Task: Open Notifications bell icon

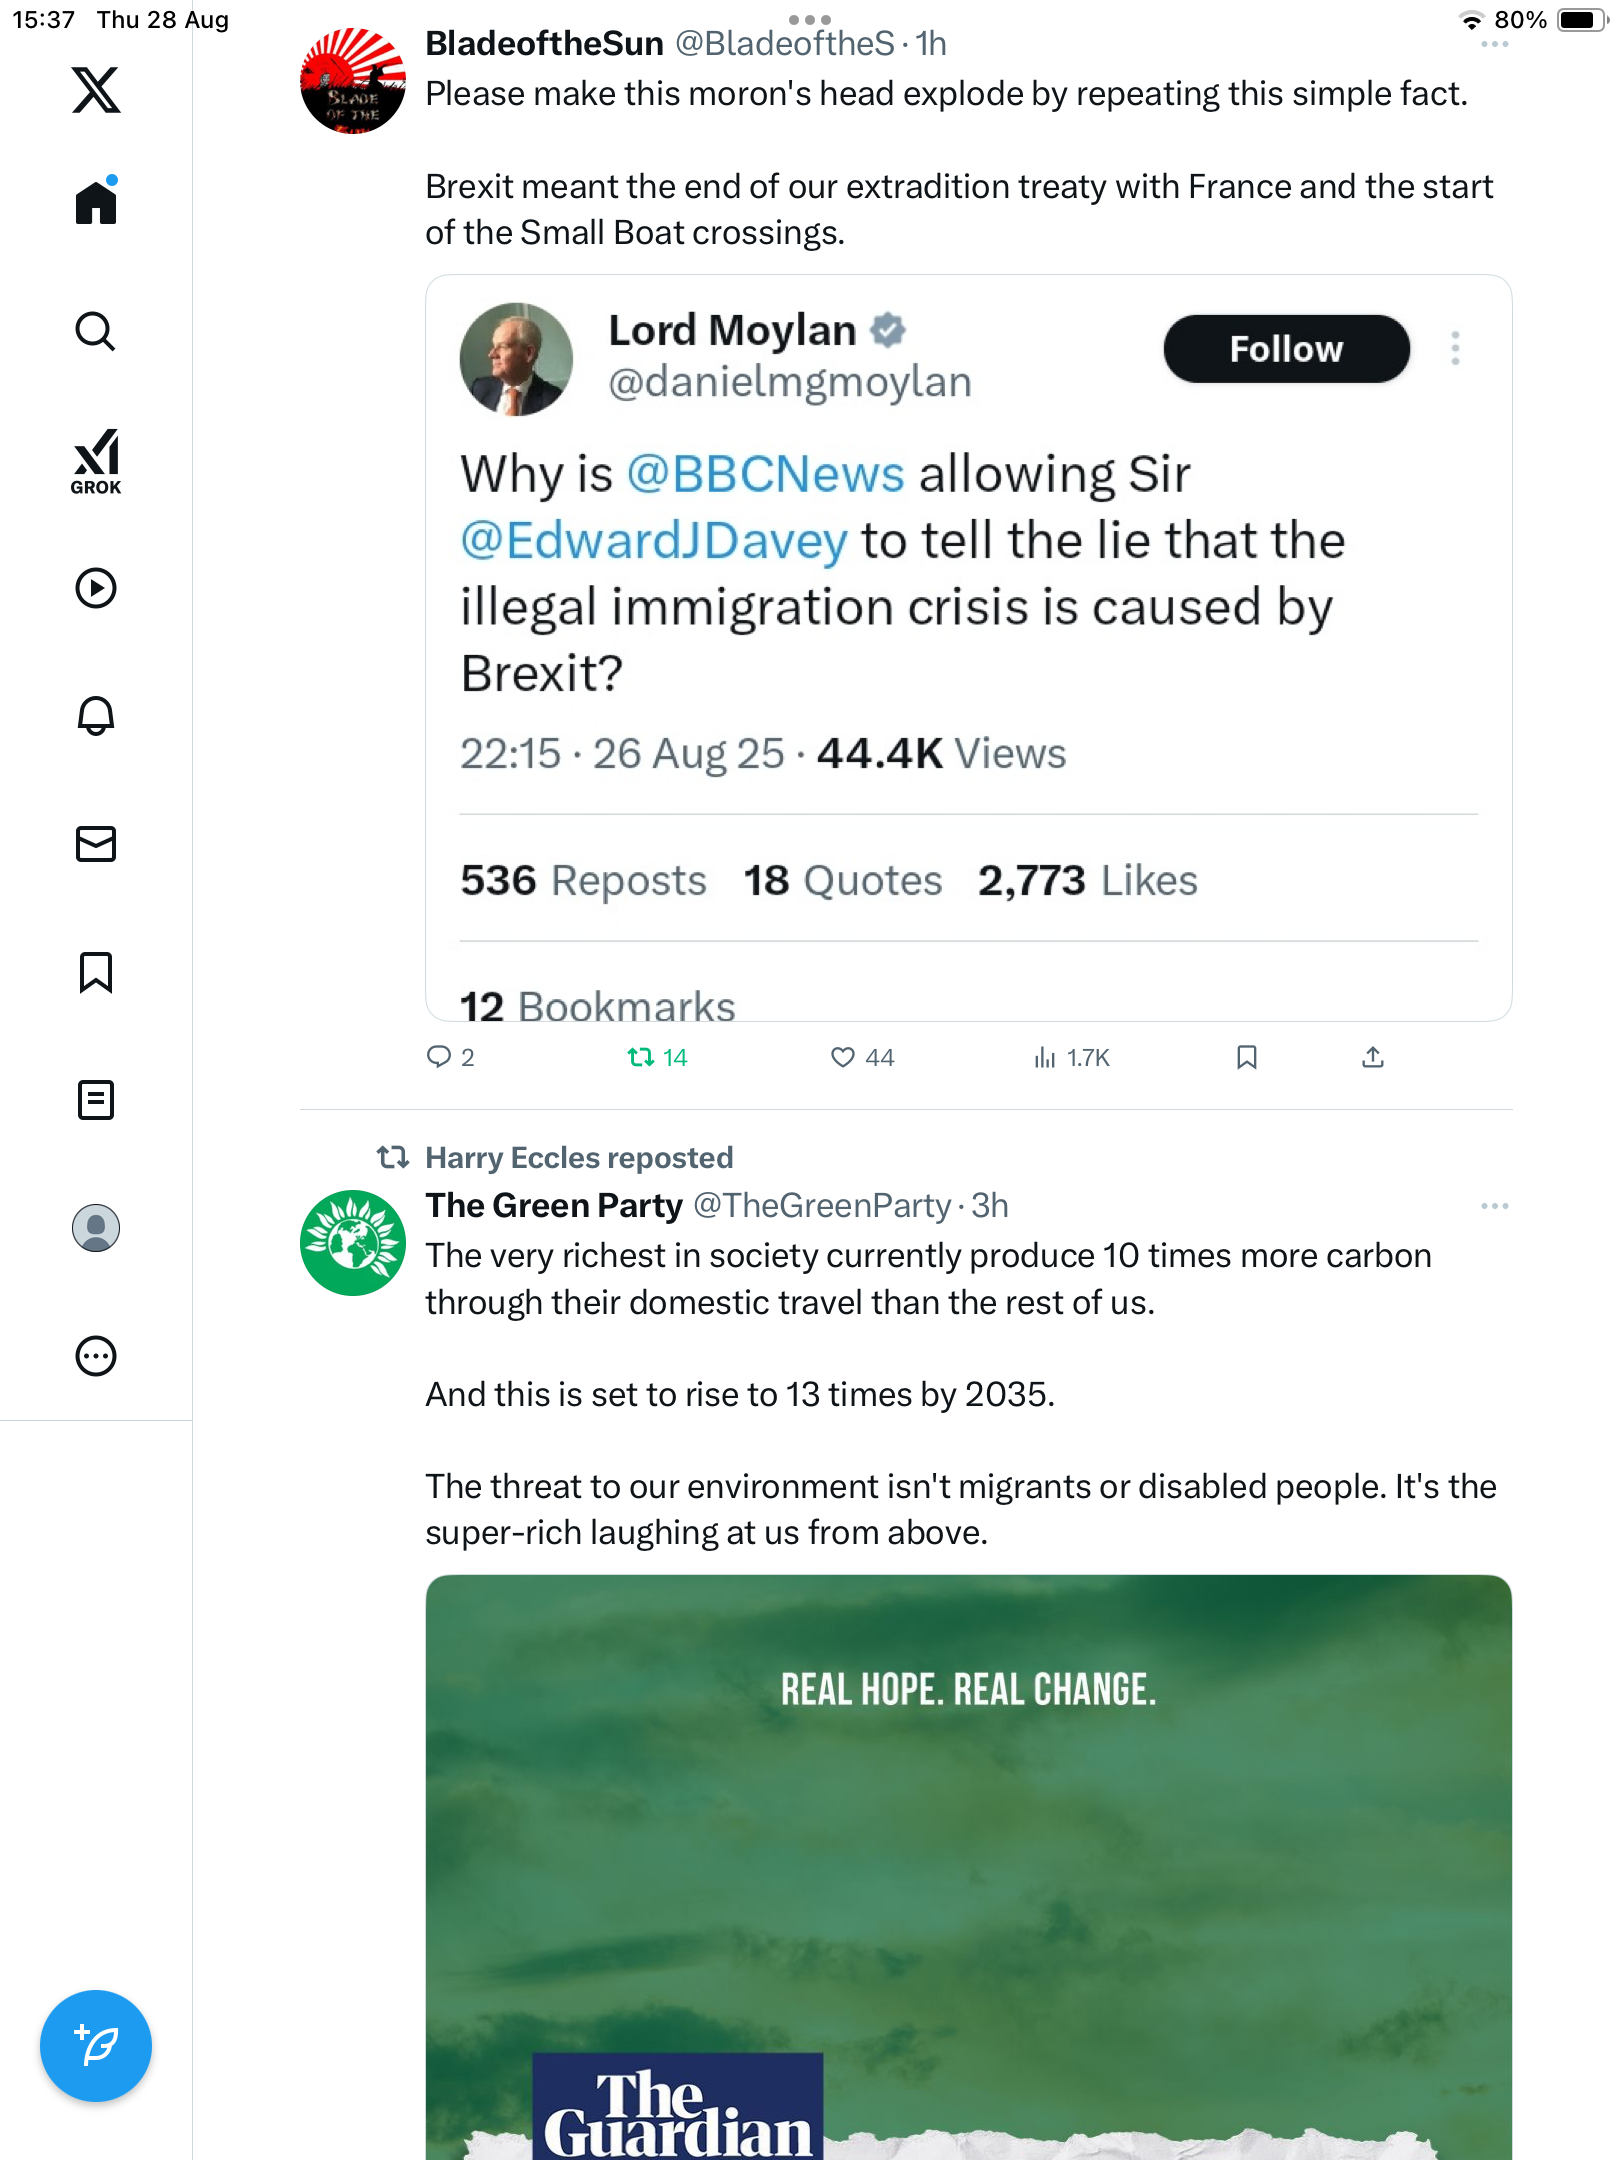Action: [96, 716]
